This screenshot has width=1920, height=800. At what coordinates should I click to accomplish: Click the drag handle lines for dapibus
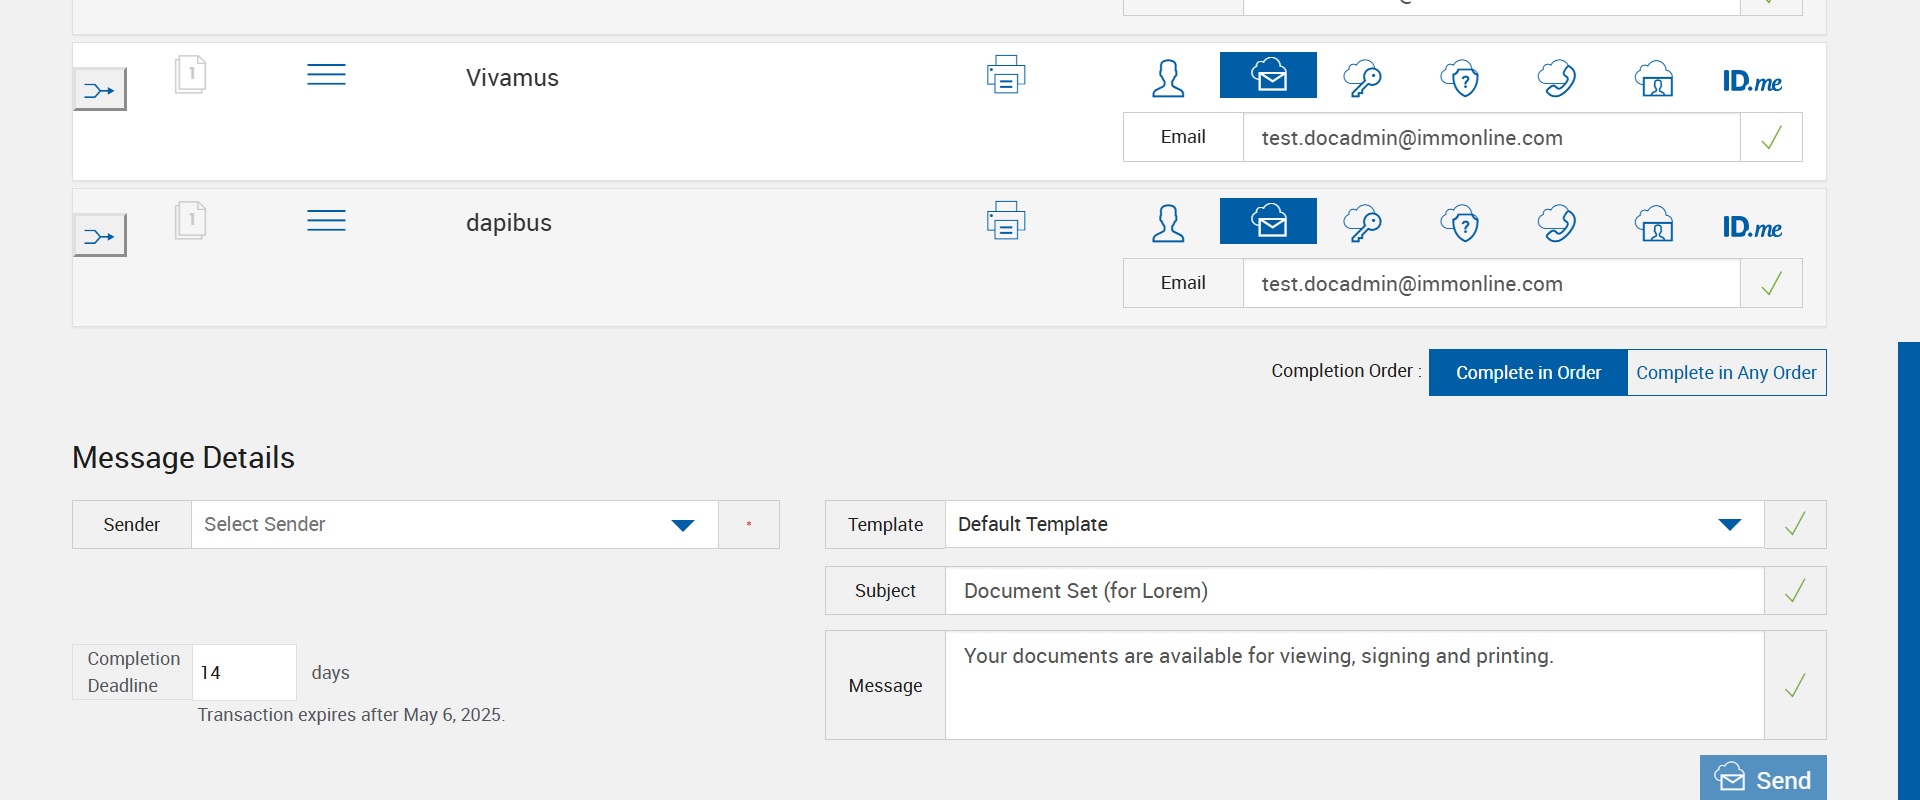tap(326, 221)
